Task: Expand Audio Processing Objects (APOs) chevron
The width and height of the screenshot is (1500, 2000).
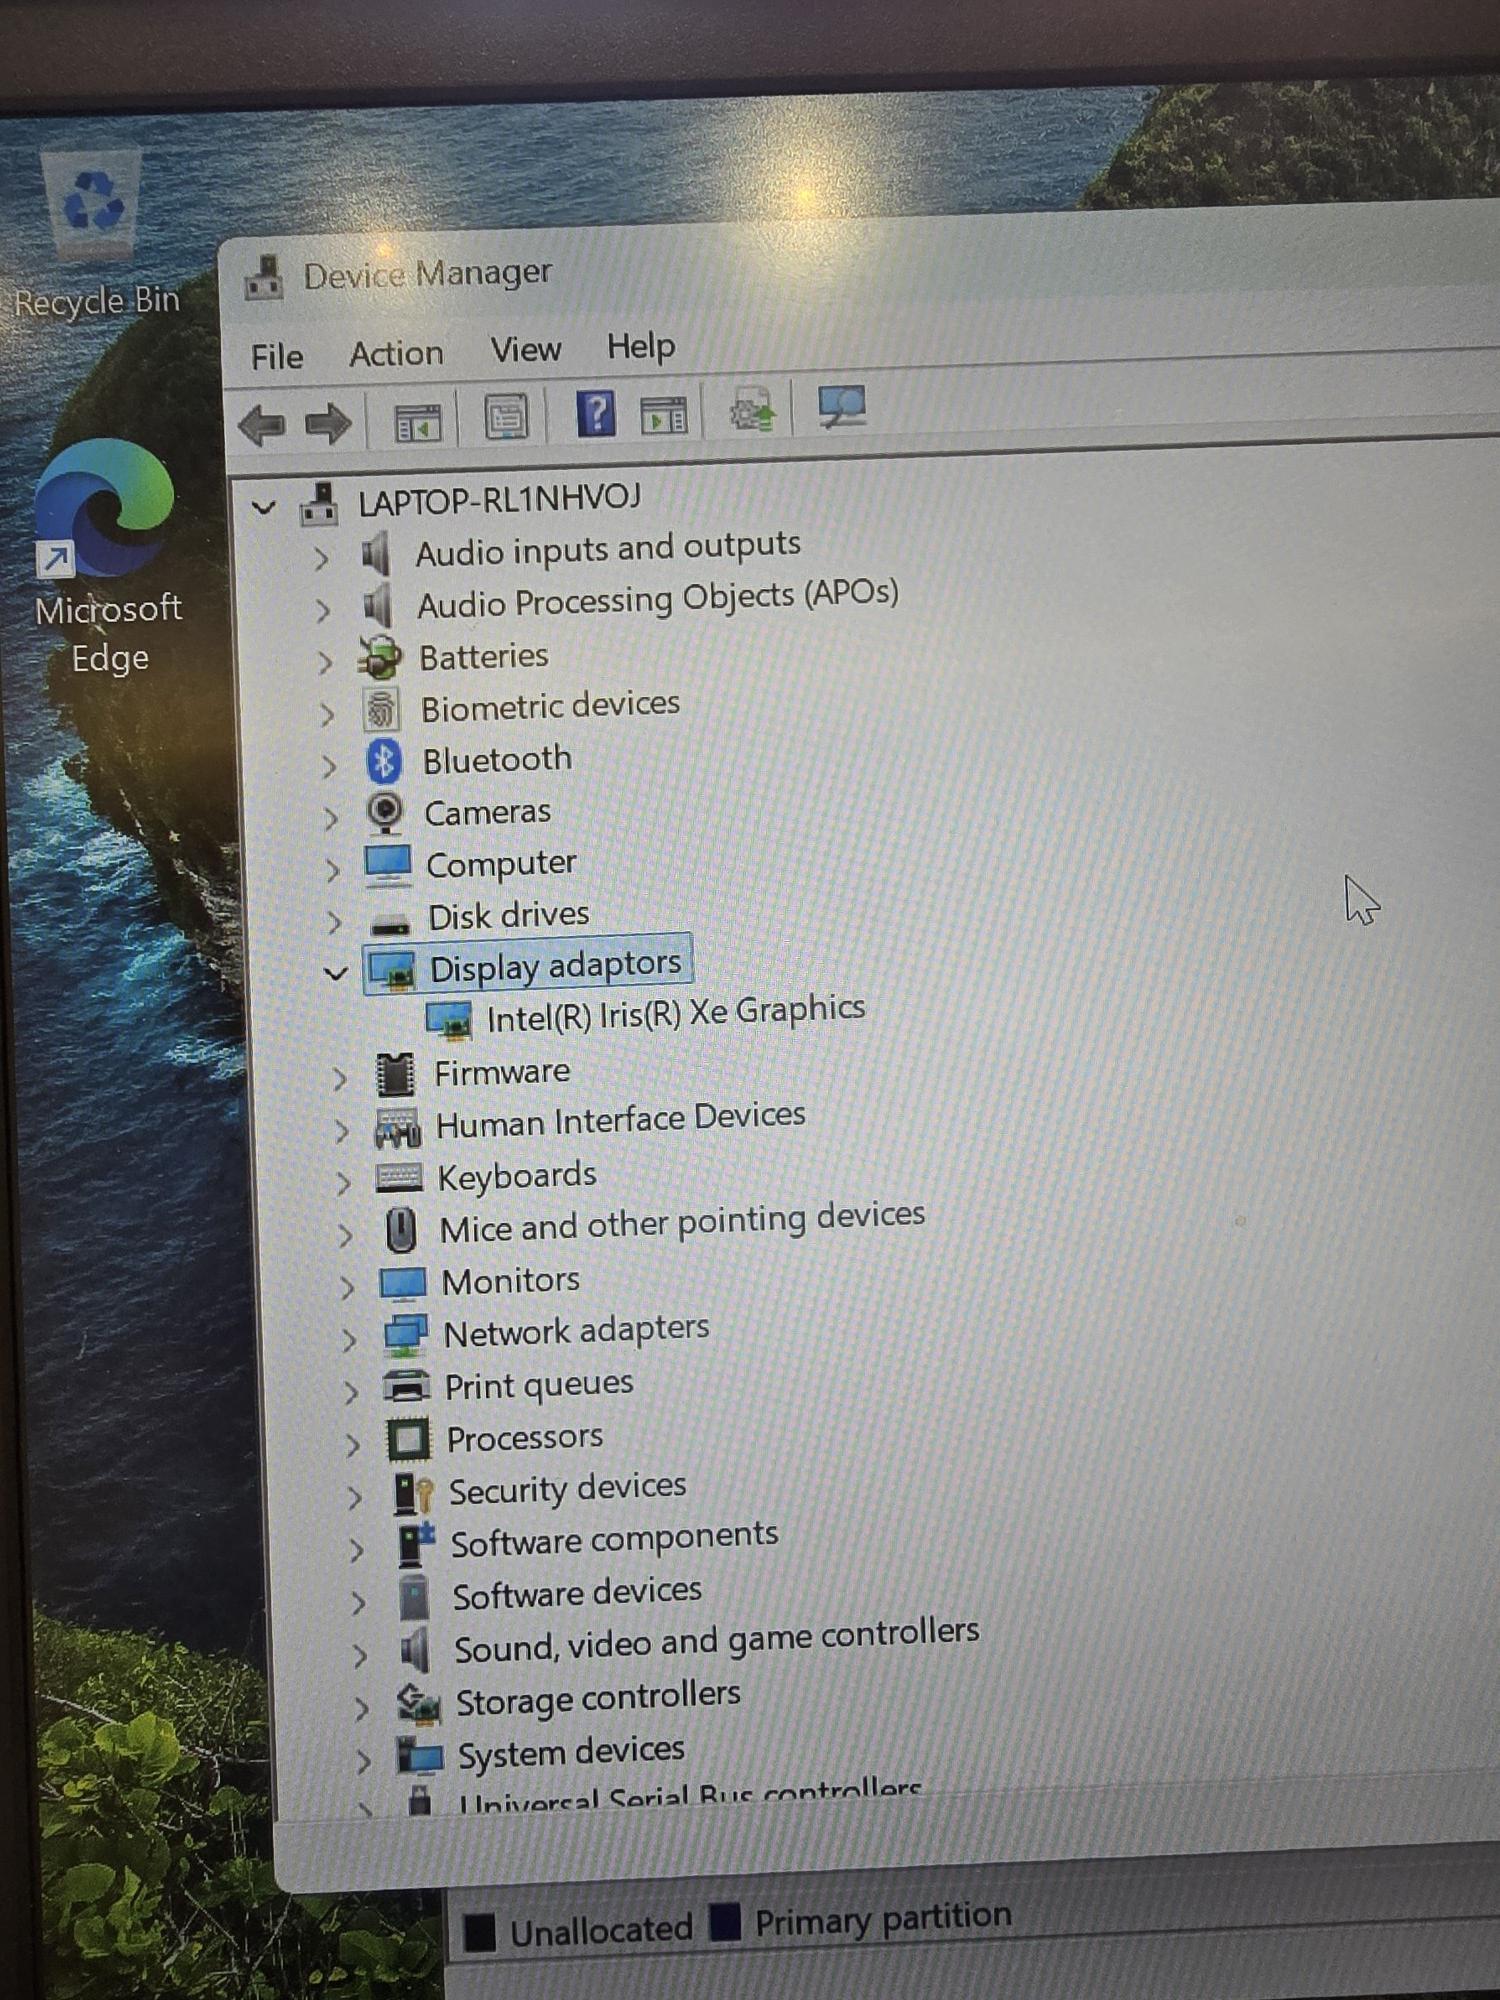Action: pos(323,610)
